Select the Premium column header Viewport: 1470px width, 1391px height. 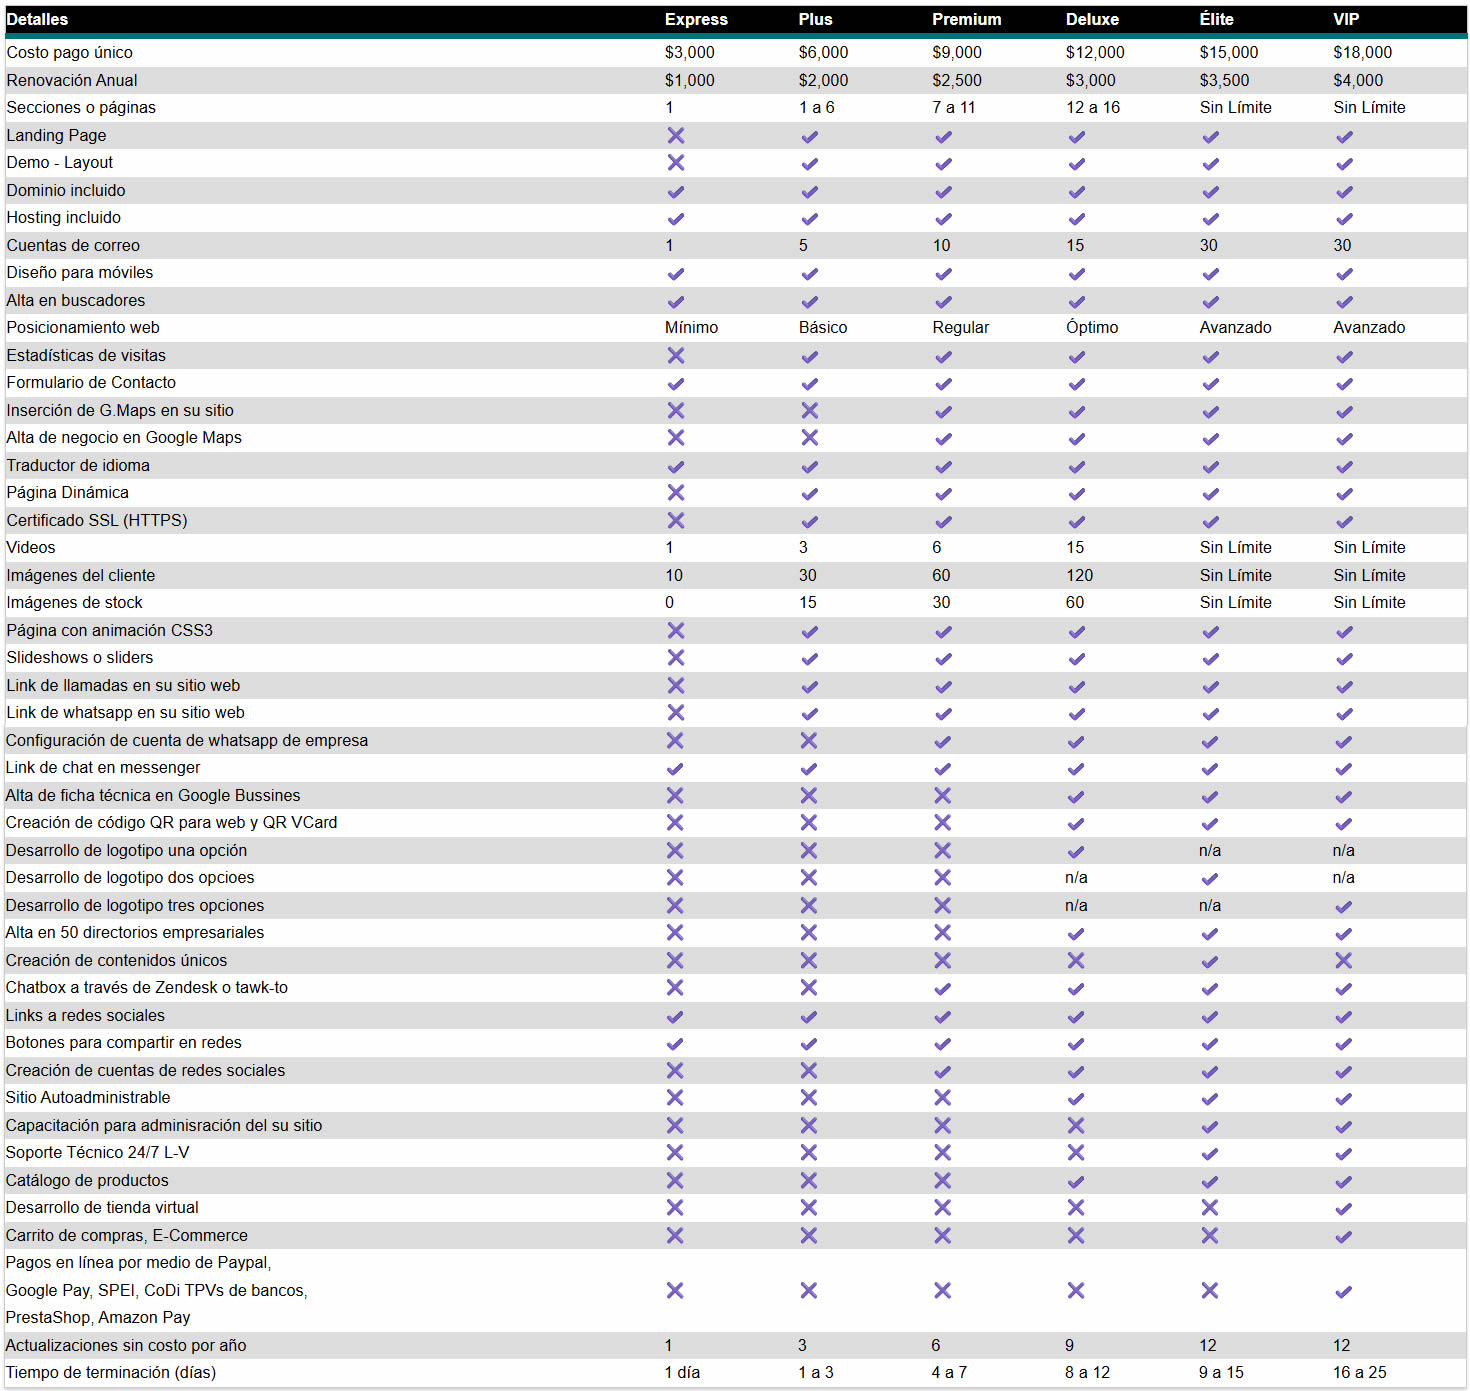[x=966, y=19]
